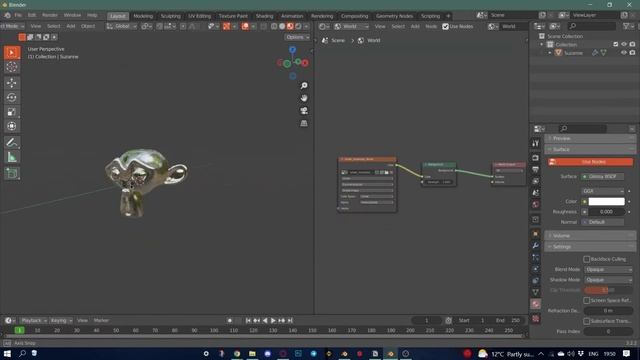
Task: Expand the Volume panel
Action: click(x=590, y=236)
